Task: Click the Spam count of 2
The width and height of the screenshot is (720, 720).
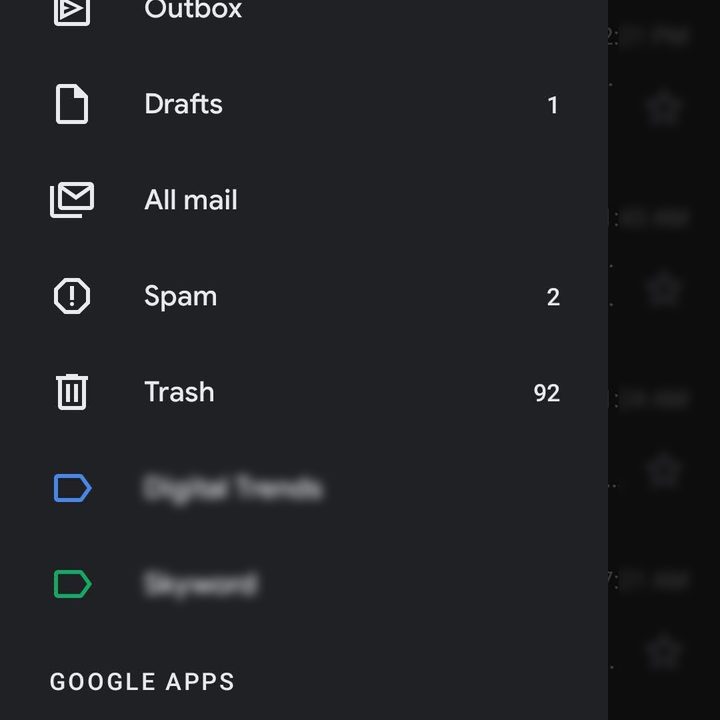Action: point(553,297)
